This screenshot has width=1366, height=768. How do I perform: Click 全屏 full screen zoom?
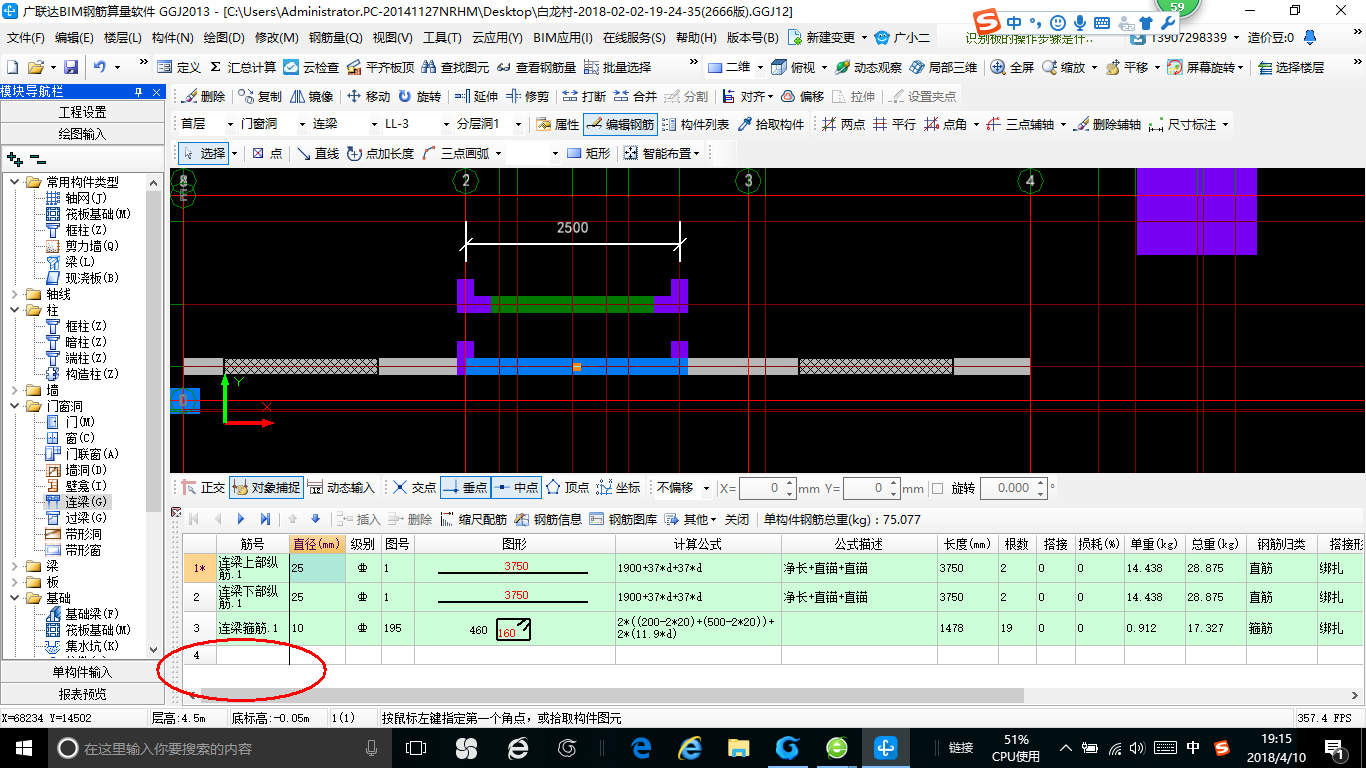click(x=1012, y=67)
